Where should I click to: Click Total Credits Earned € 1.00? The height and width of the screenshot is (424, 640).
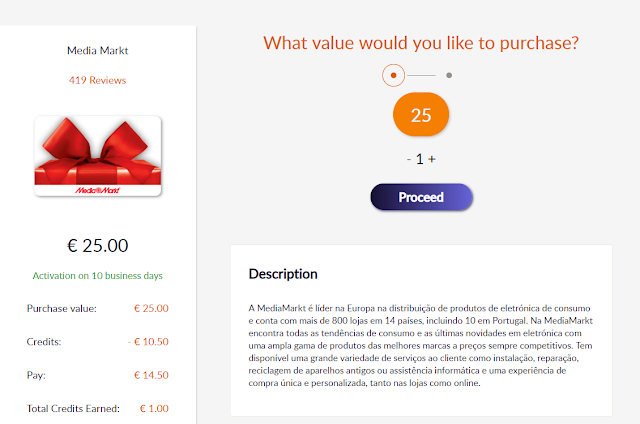[153, 408]
